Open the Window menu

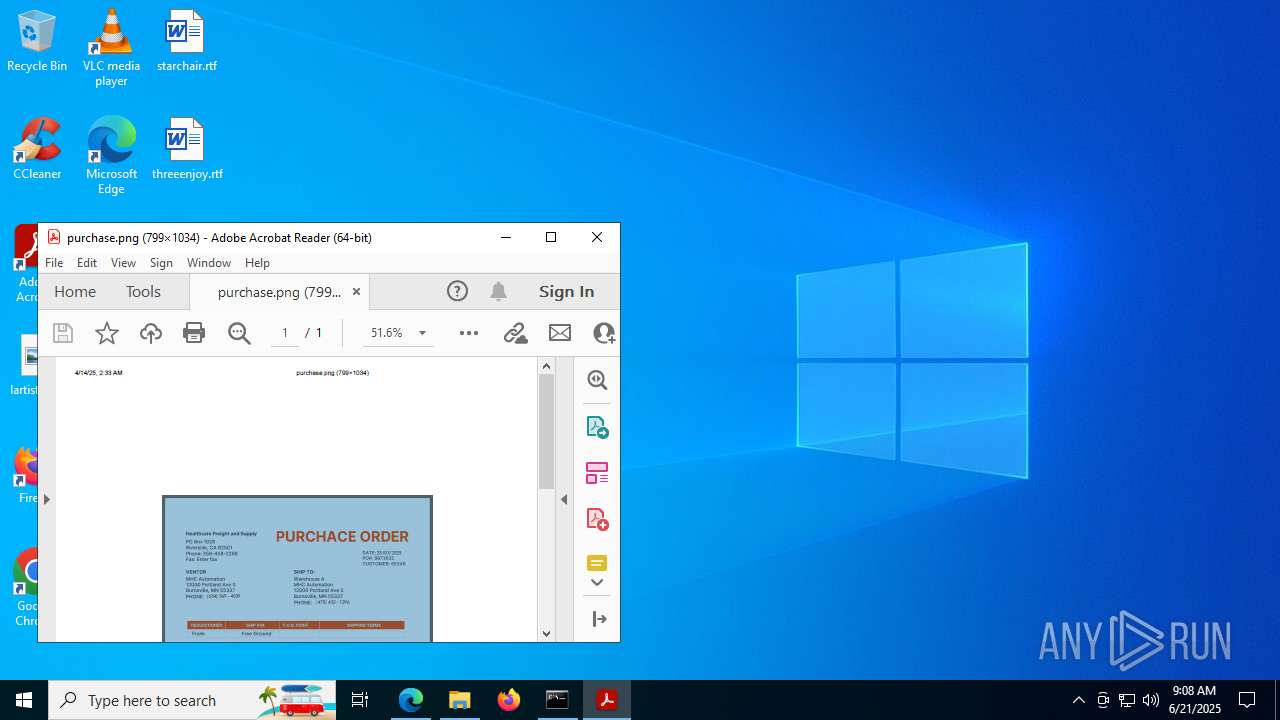tap(209, 263)
